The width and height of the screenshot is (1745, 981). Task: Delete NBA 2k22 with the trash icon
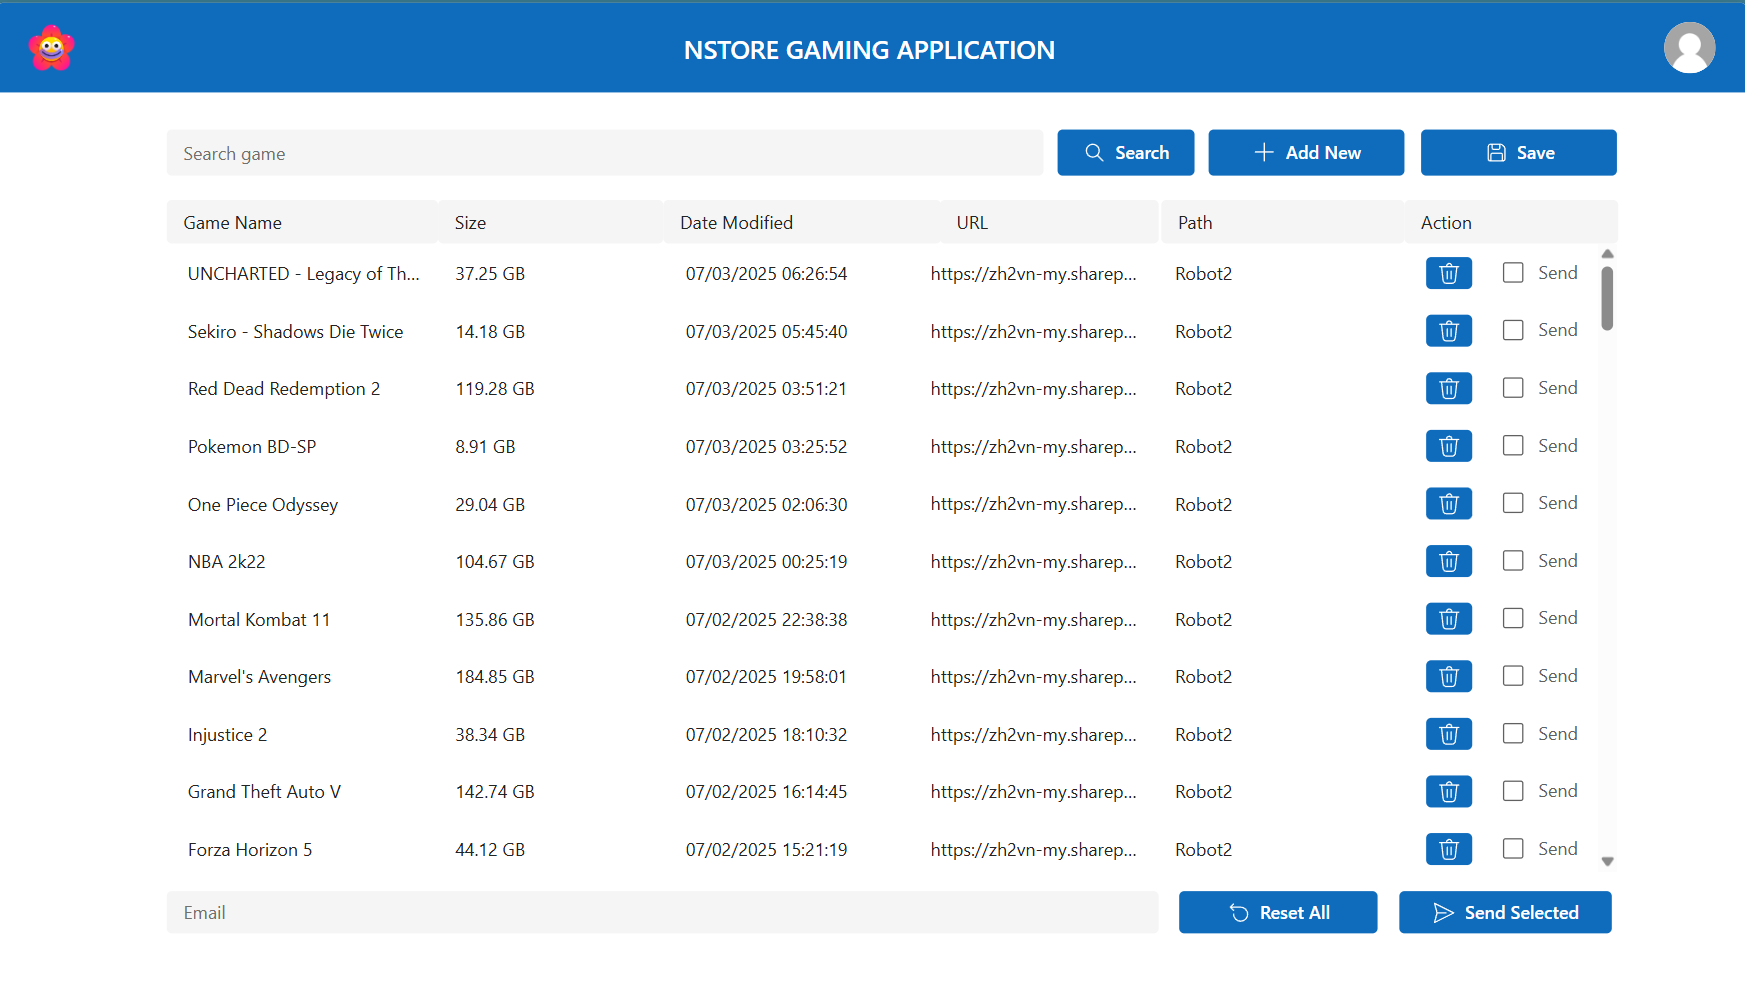coord(1448,561)
